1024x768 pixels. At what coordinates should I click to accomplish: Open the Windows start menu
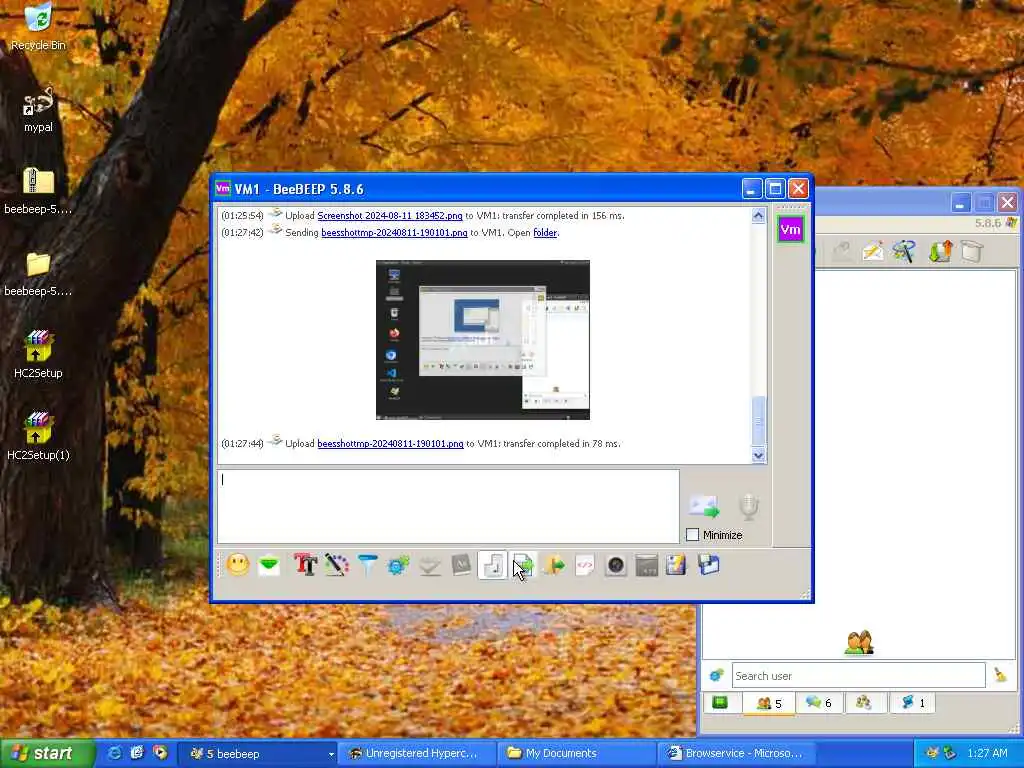point(47,753)
